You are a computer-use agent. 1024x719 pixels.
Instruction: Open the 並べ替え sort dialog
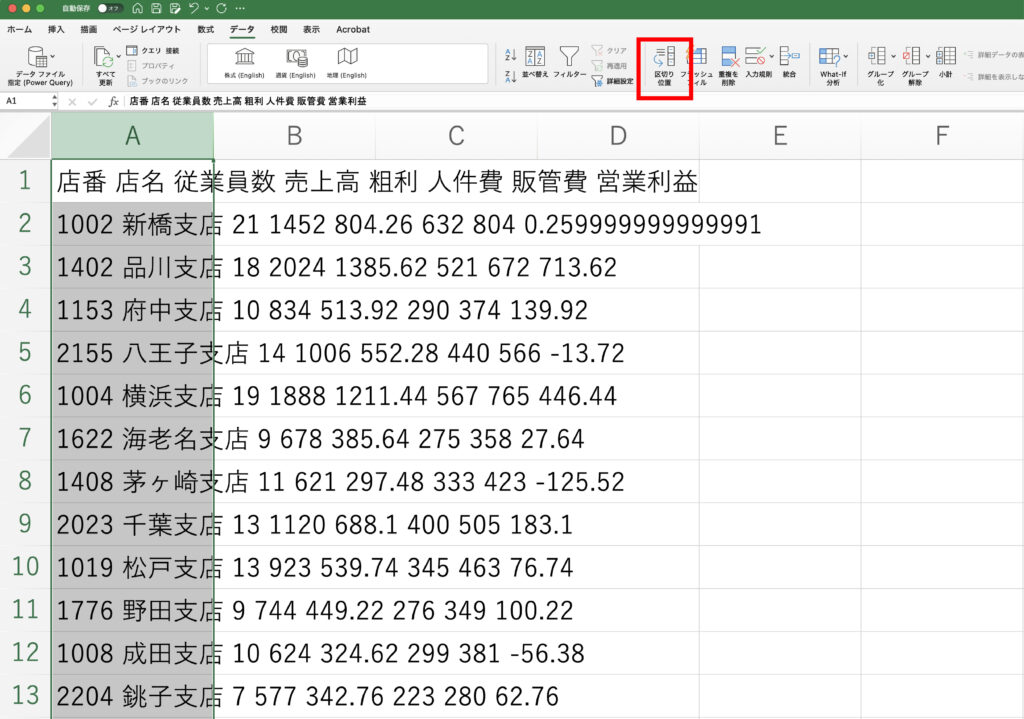535,57
